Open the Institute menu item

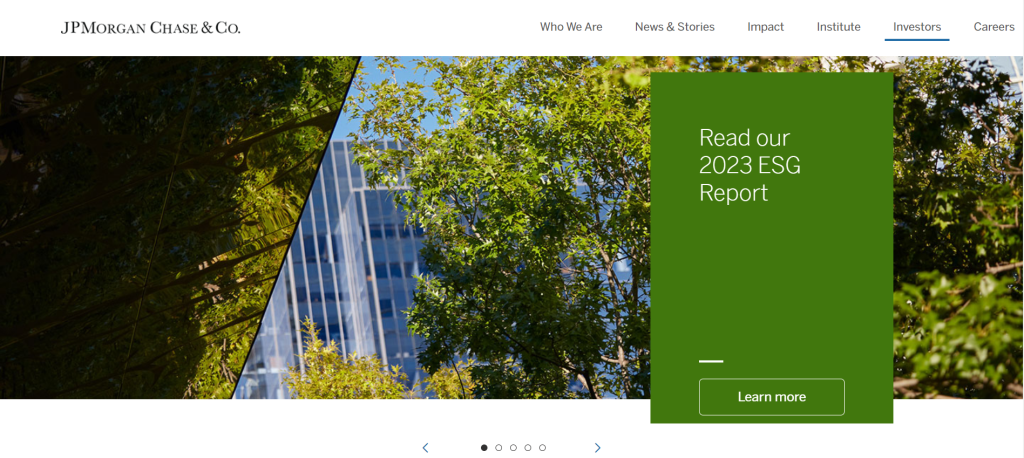(x=839, y=27)
